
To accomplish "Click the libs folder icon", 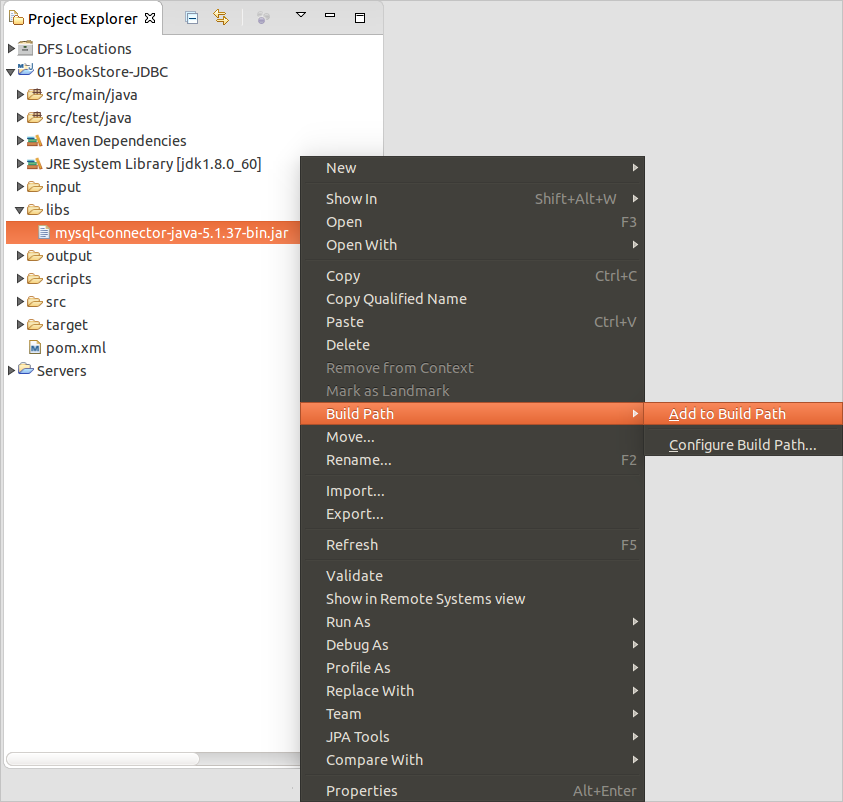I will tap(35, 210).
